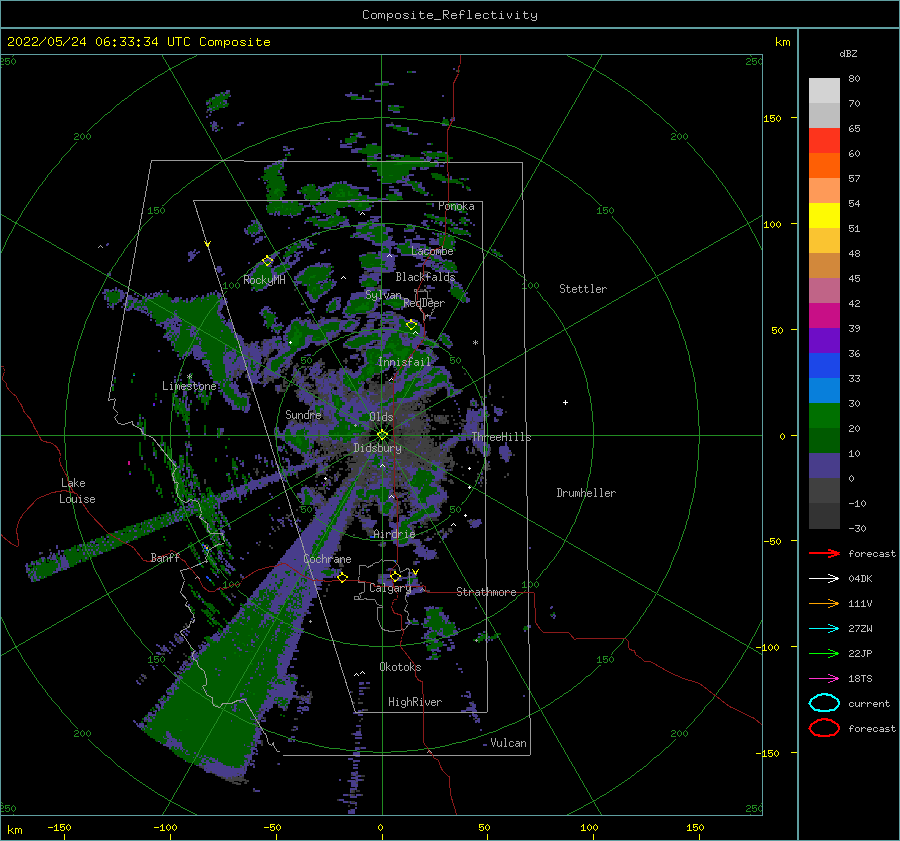
Task: Click the yellow radar site marker at Didsbury
Action: pos(382,435)
